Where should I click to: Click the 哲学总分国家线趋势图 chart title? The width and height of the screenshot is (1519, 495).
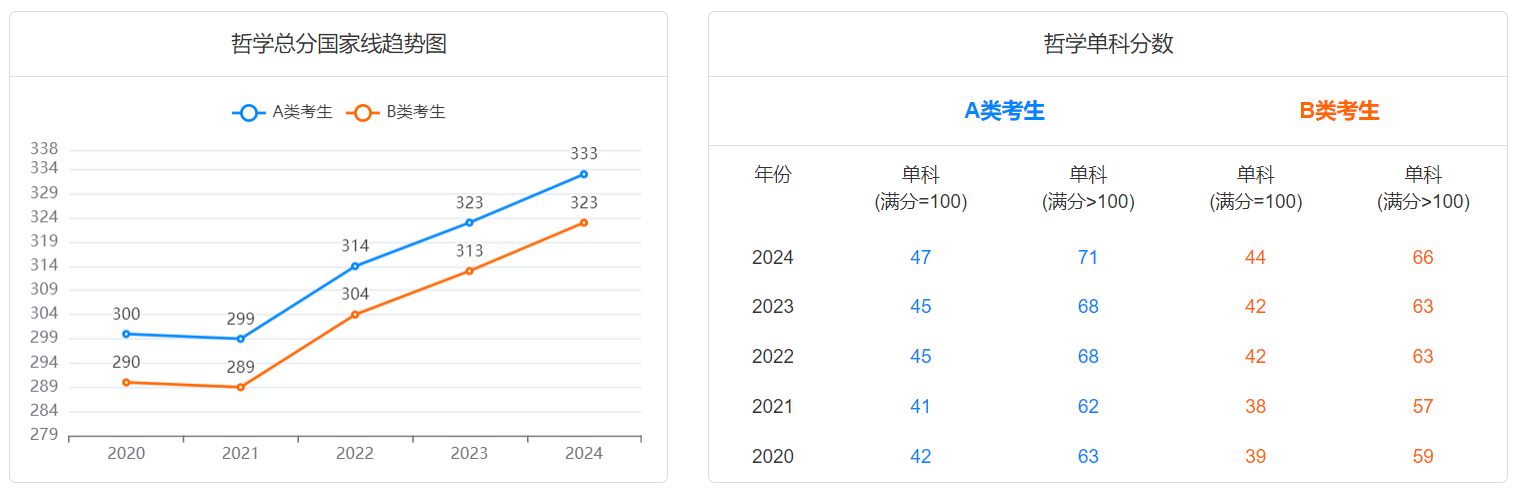[x=338, y=44]
